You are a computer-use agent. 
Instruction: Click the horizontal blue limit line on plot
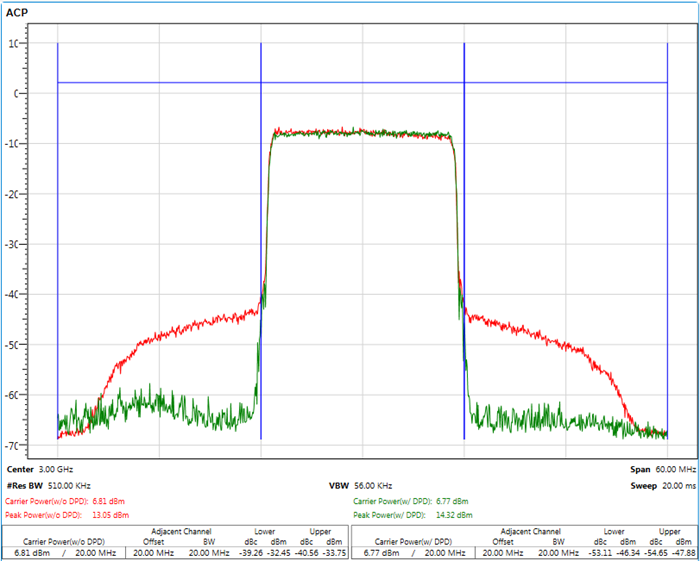pos(160,82)
